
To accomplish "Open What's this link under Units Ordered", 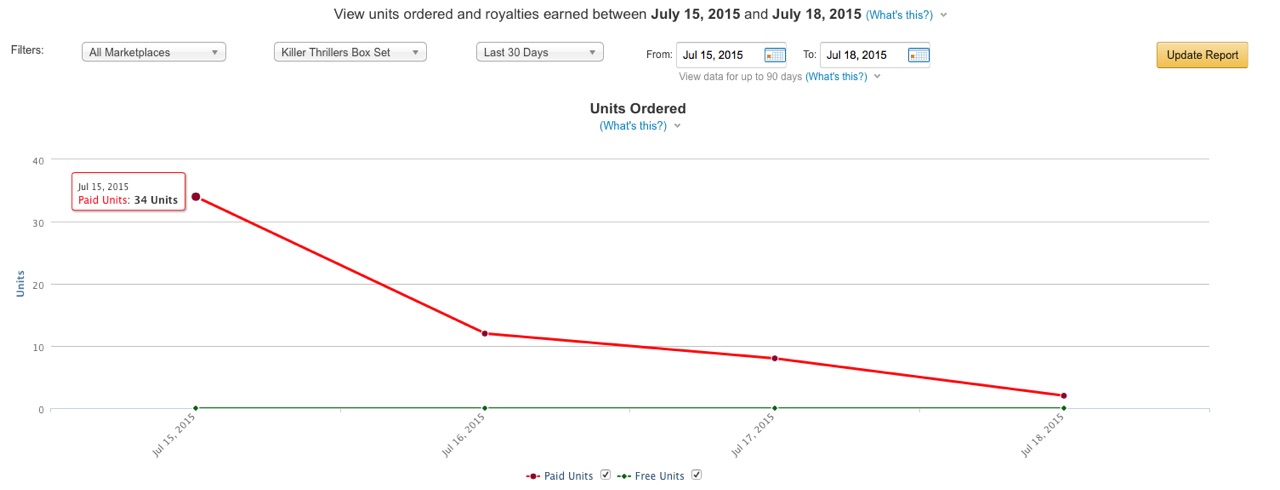I will point(633,126).
